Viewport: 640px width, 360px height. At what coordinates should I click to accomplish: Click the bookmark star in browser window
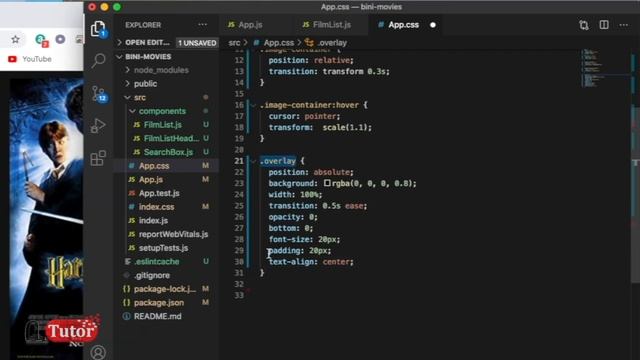(x=15, y=39)
